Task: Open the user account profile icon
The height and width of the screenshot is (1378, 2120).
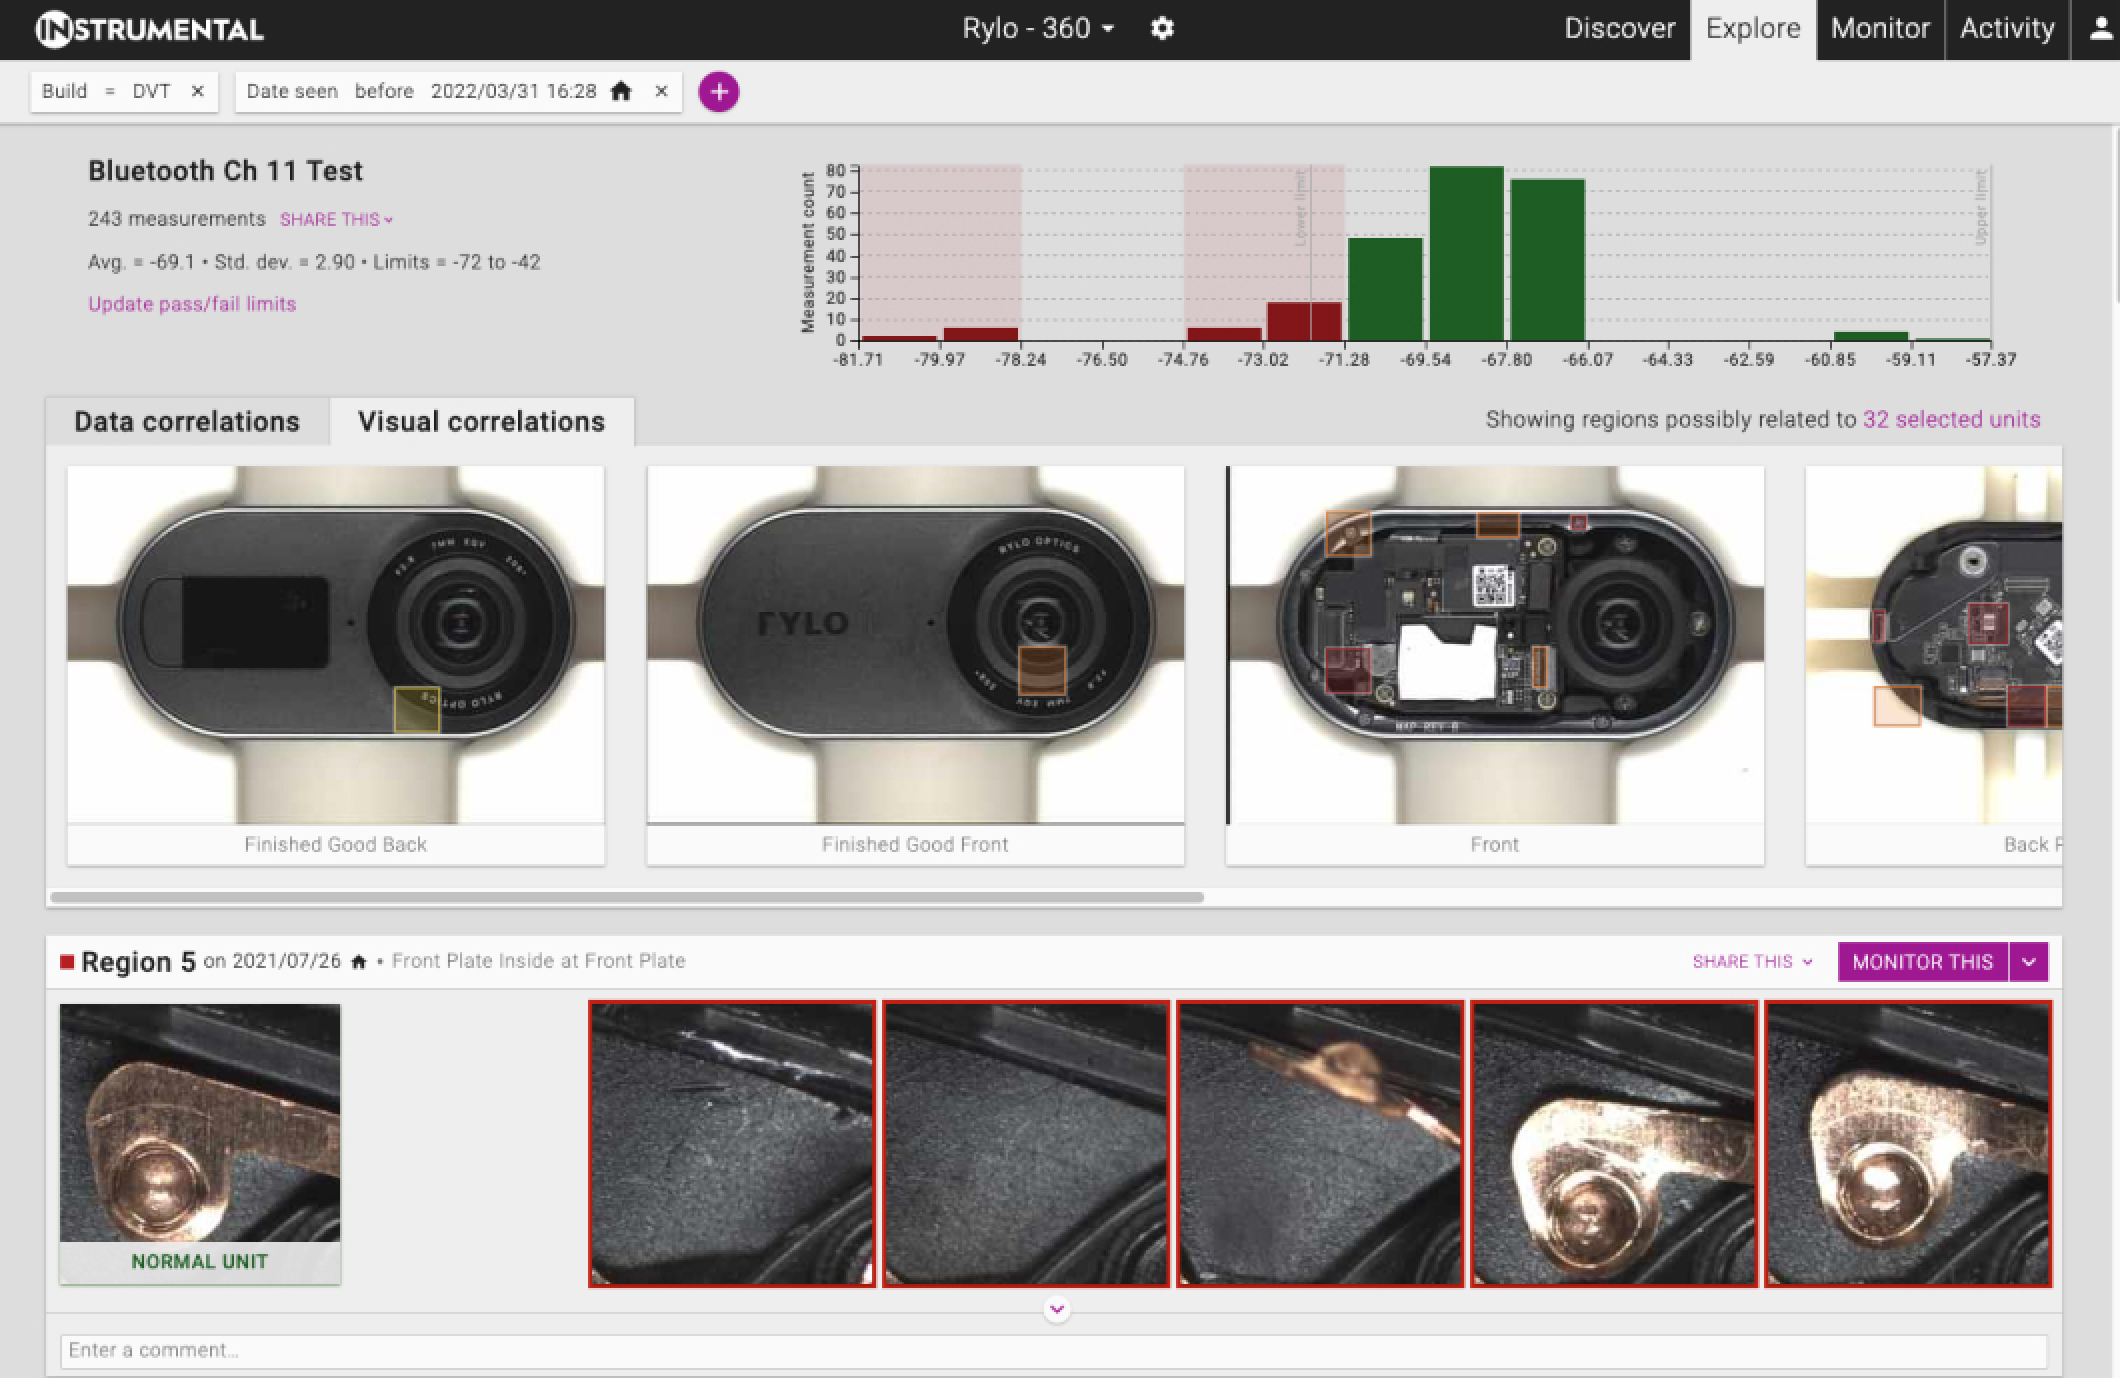Action: [x=2100, y=29]
